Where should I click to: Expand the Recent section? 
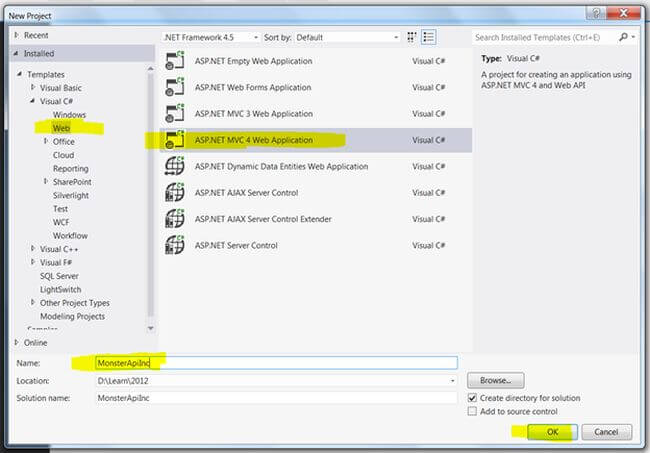click(16, 35)
